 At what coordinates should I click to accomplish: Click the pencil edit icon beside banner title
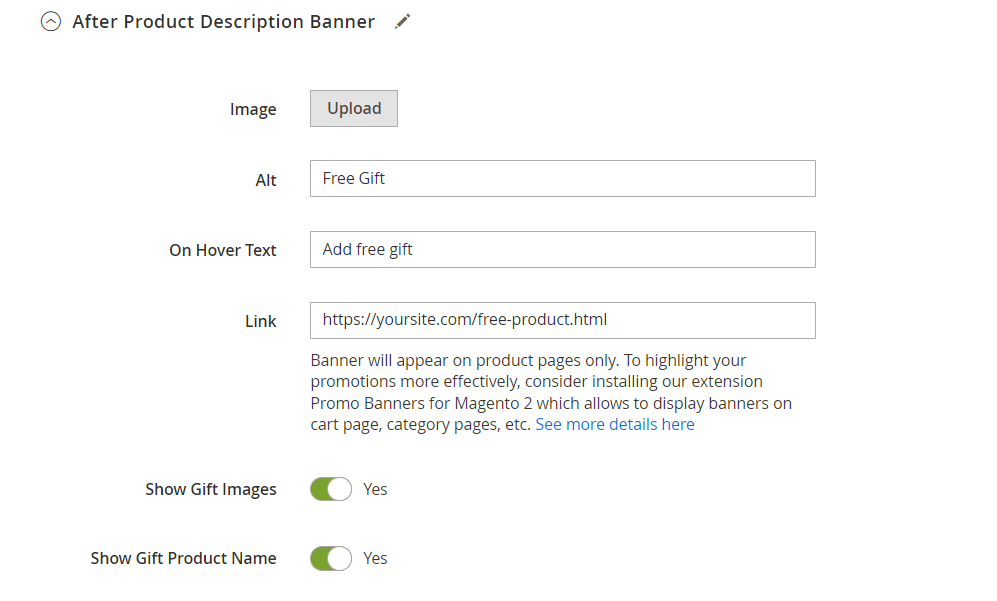click(x=402, y=22)
